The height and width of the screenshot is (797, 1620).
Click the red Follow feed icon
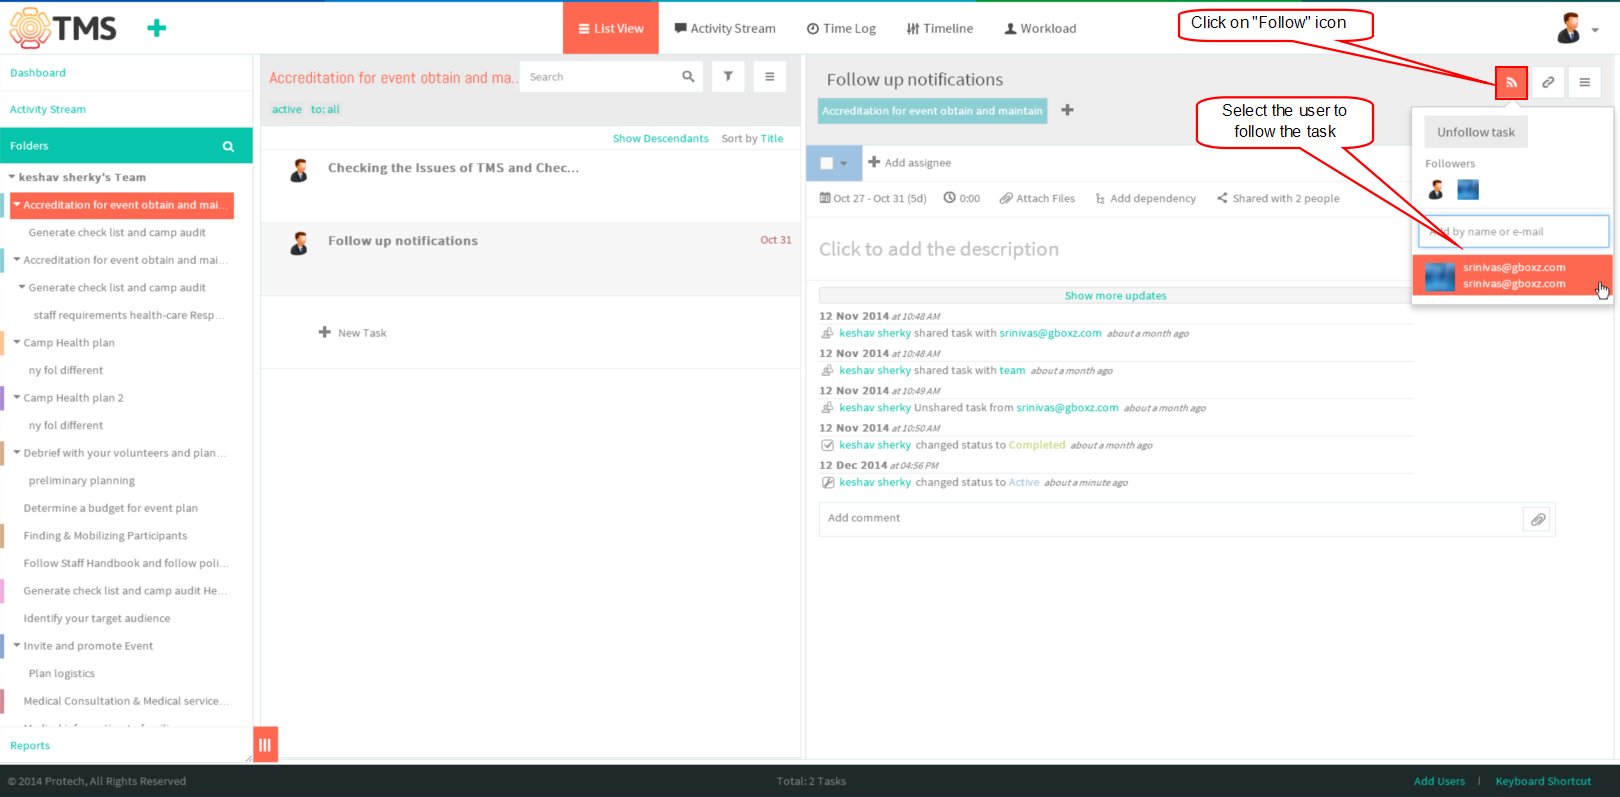(x=1511, y=82)
